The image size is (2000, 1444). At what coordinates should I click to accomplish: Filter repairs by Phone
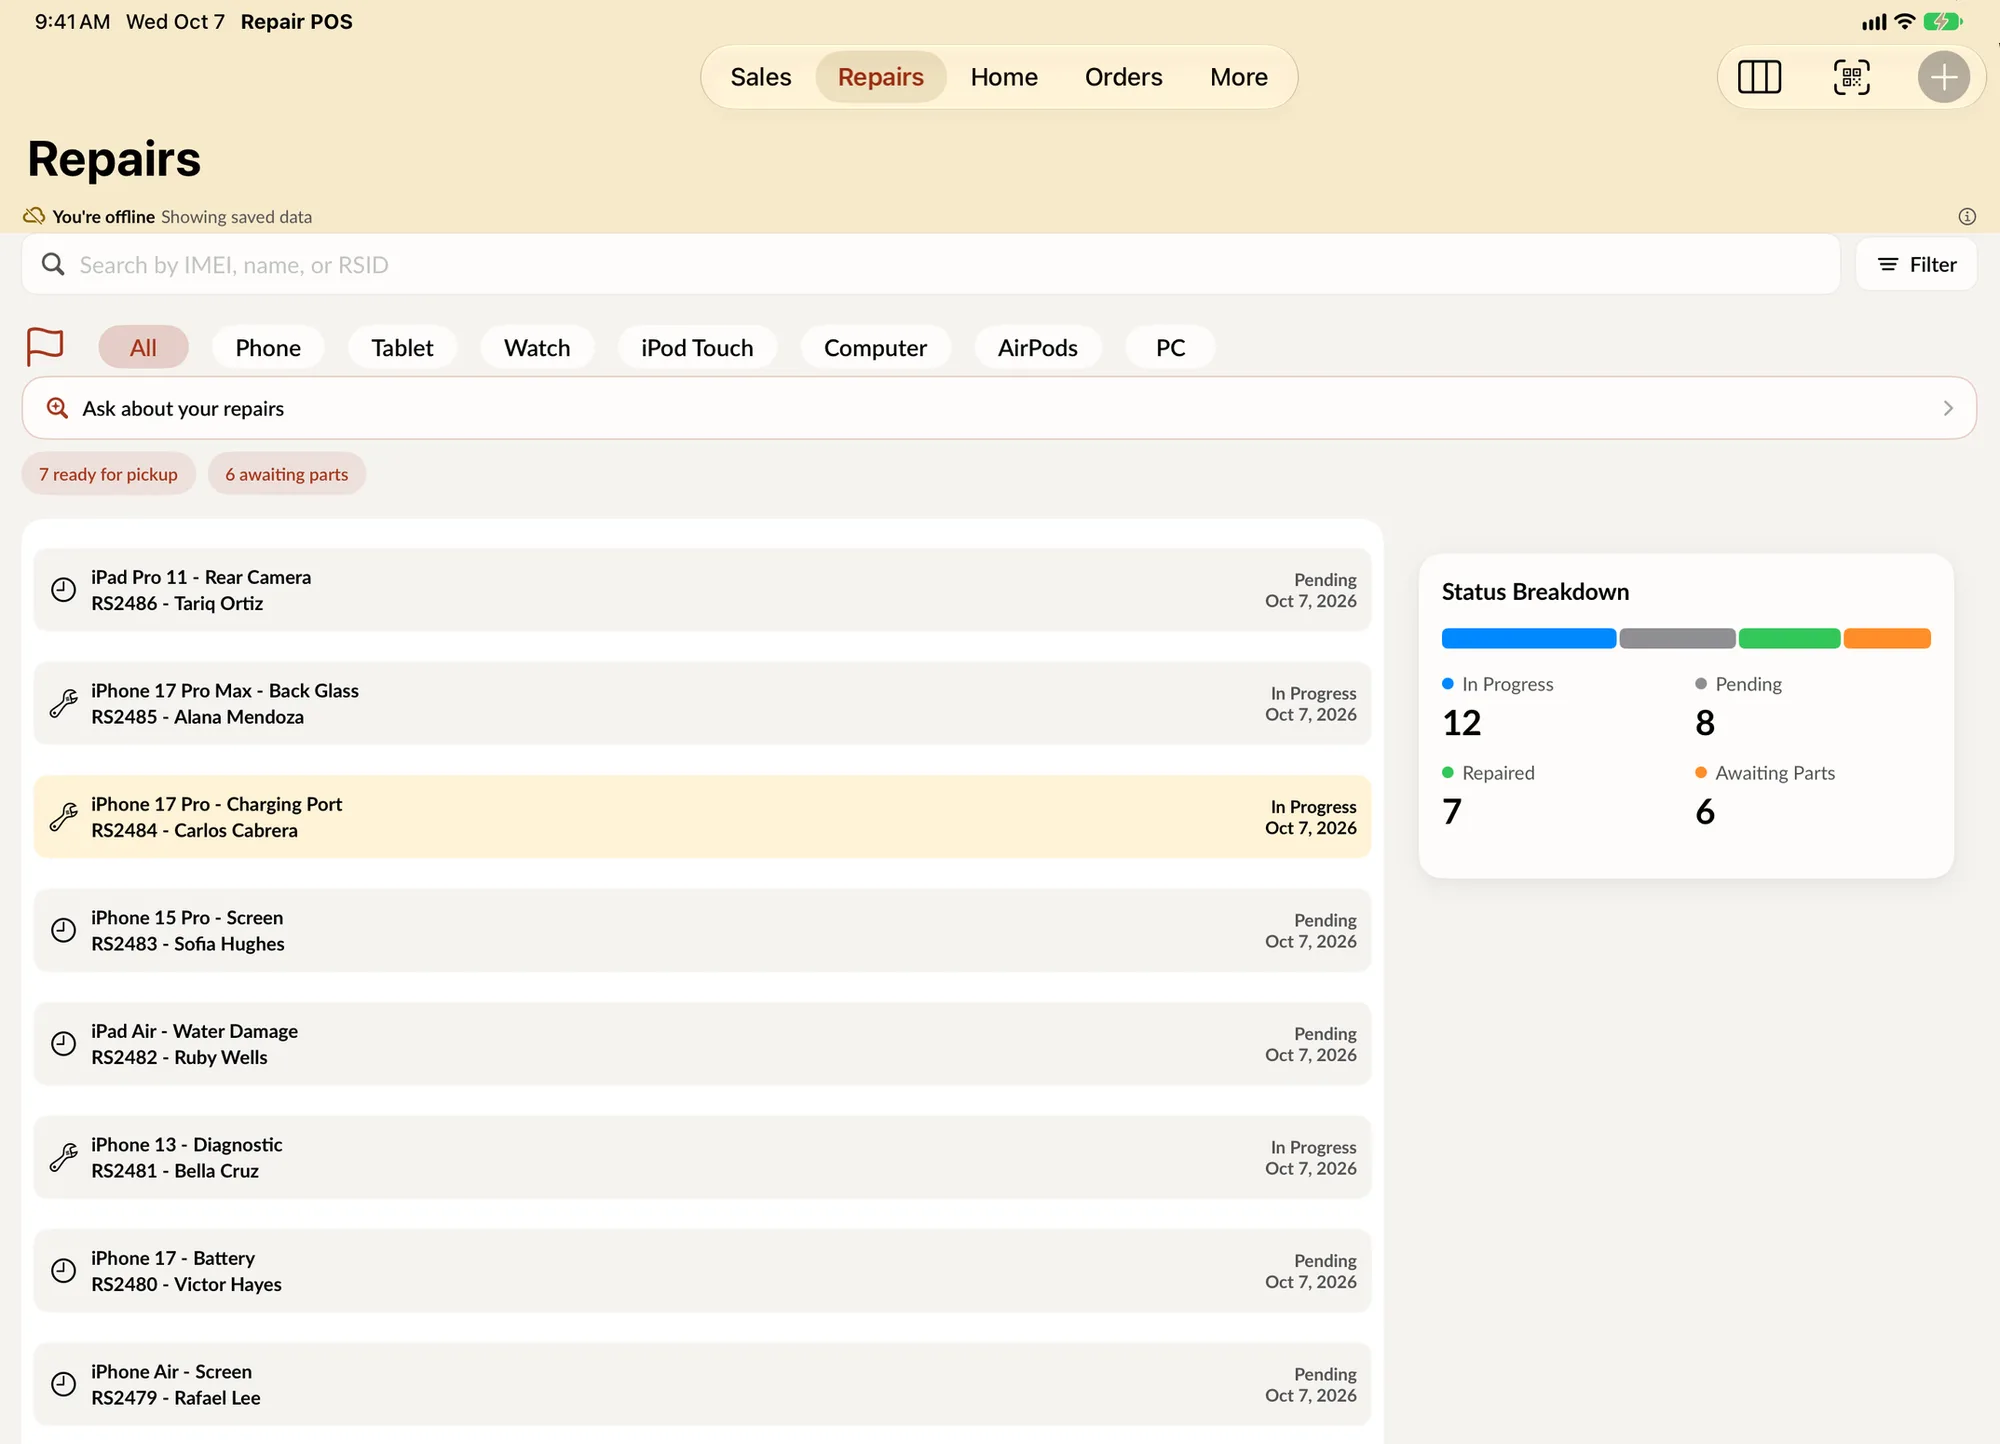[x=268, y=347]
